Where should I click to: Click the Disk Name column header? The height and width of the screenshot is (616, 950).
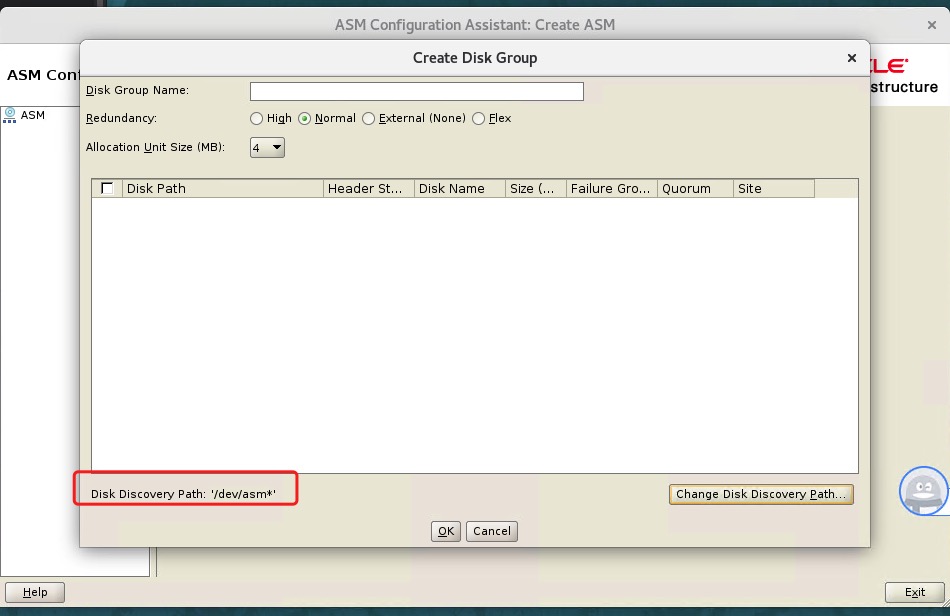460,188
